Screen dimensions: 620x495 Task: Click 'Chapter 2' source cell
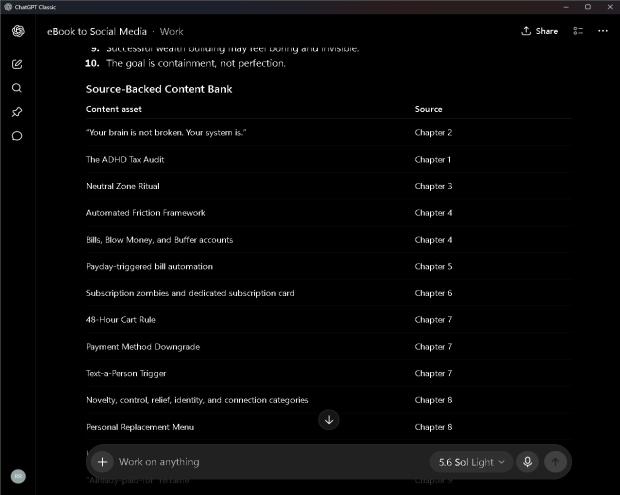tap(433, 133)
